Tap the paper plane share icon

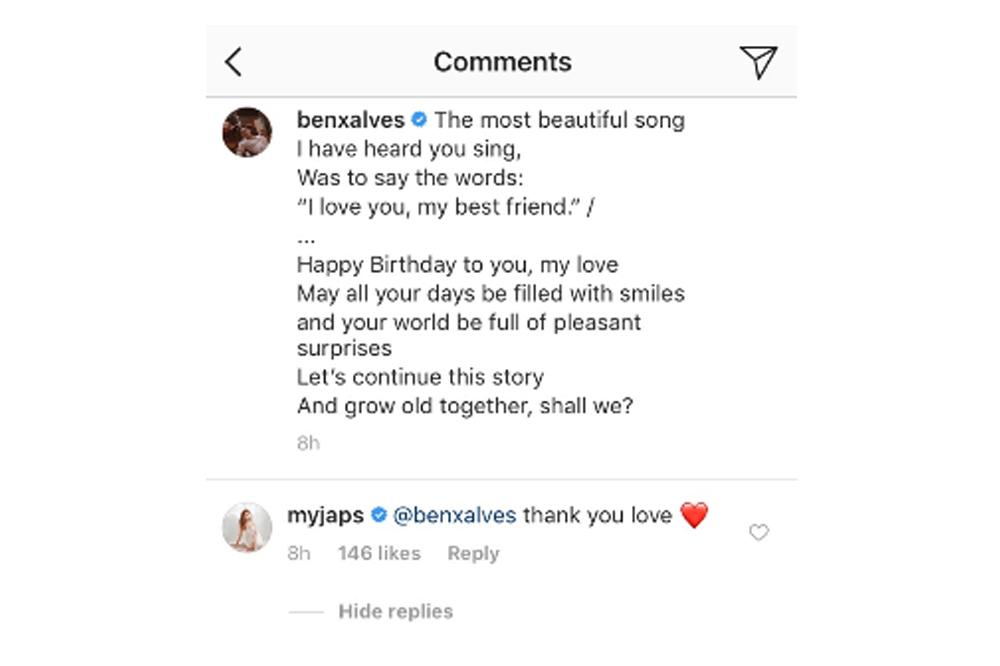[759, 62]
